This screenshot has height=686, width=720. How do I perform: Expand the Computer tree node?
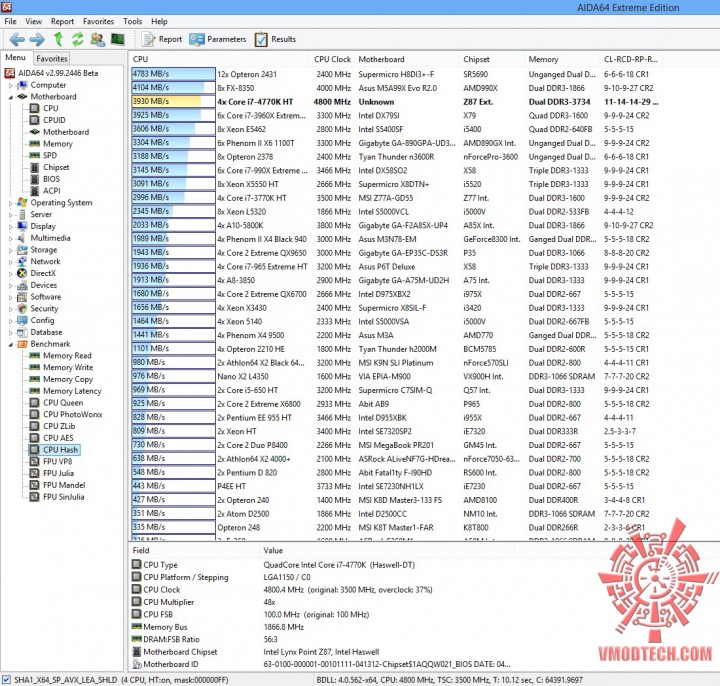(11, 85)
